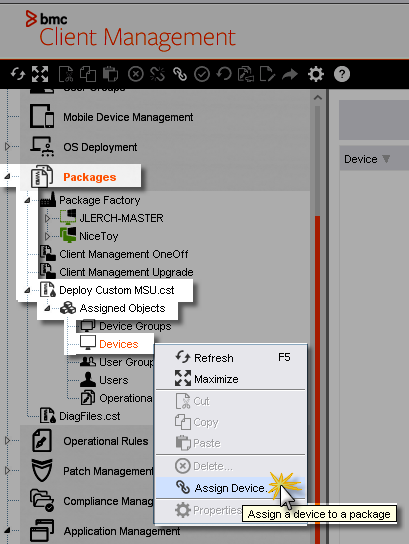This screenshot has width=409, height=544.
Task: Select Client Management Upgrade package folder
Action: [x=126, y=272]
